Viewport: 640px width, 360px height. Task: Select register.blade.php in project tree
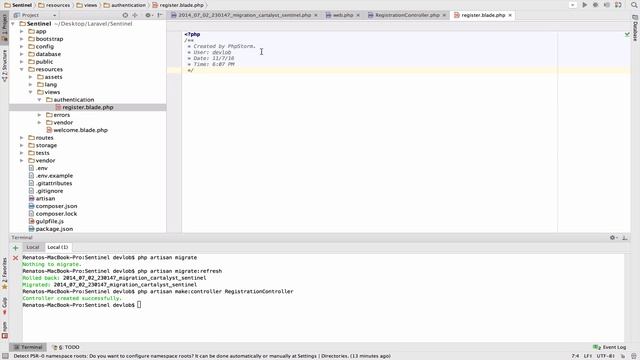pos(88,107)
